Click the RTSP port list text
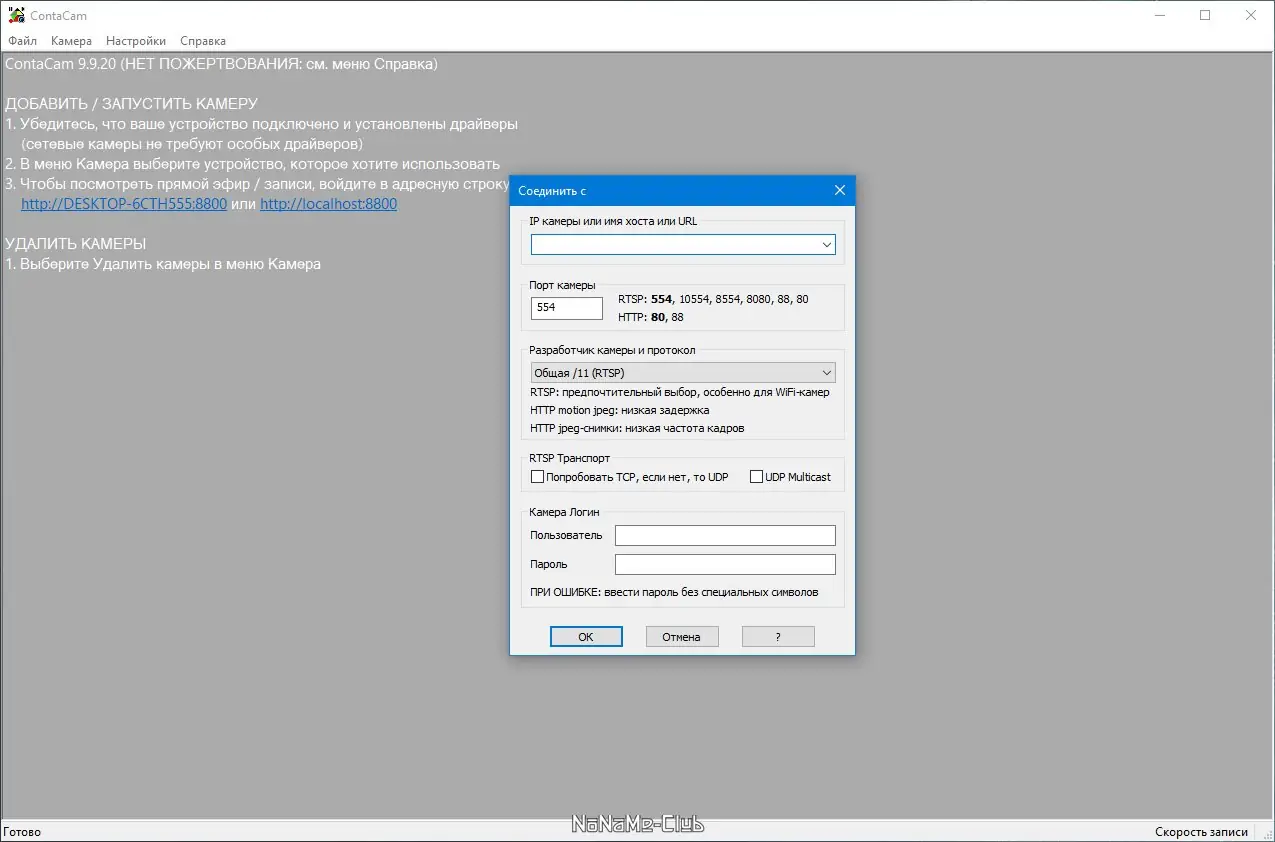The height and width of the screenshot is (842, 1275). click(x=713, y=299)
